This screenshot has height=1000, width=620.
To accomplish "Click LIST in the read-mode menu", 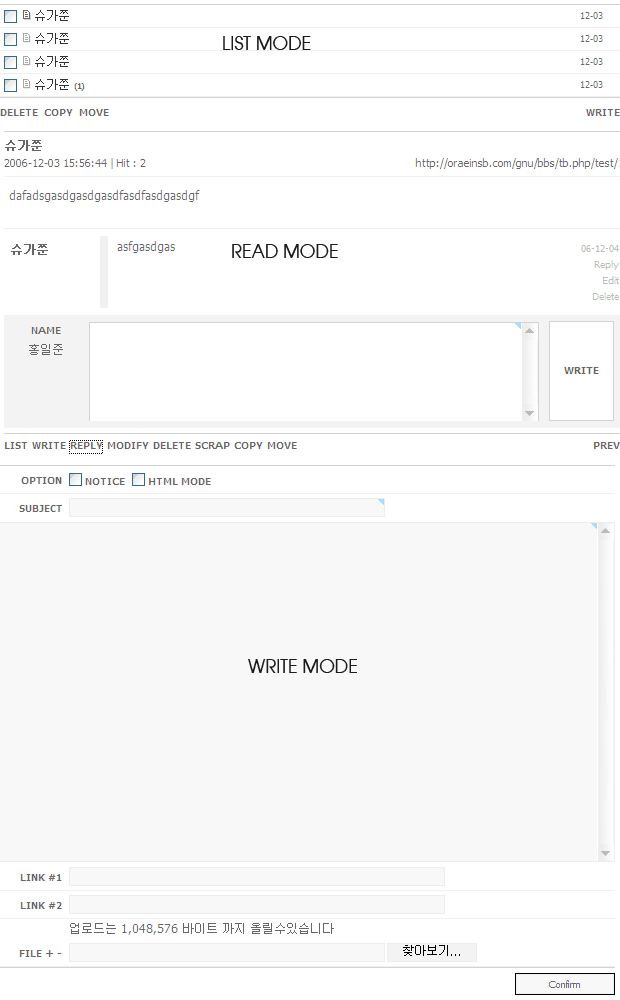I will click(15, 446).
